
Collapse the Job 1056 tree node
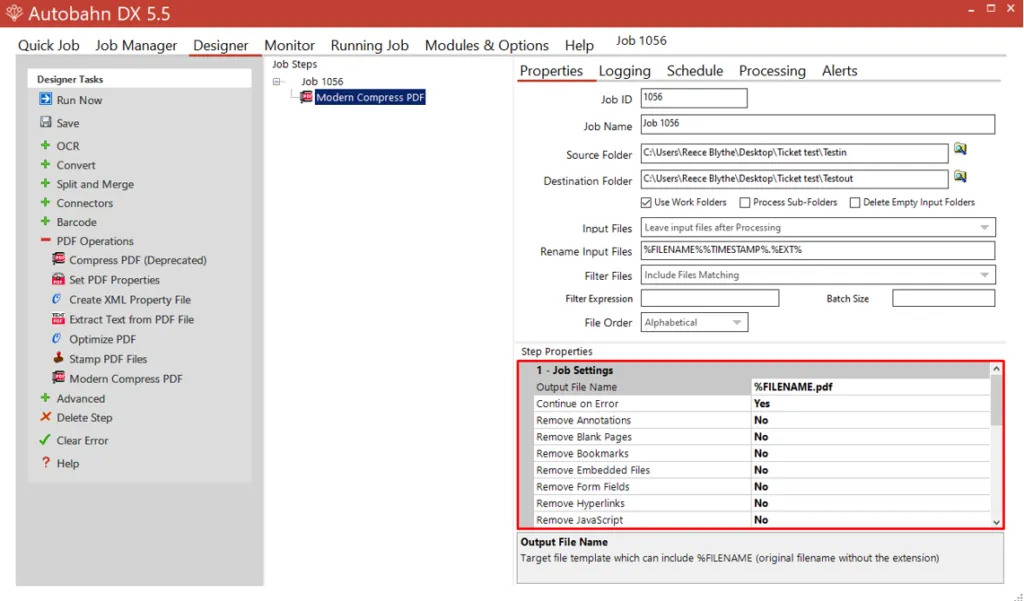point(276,82)
